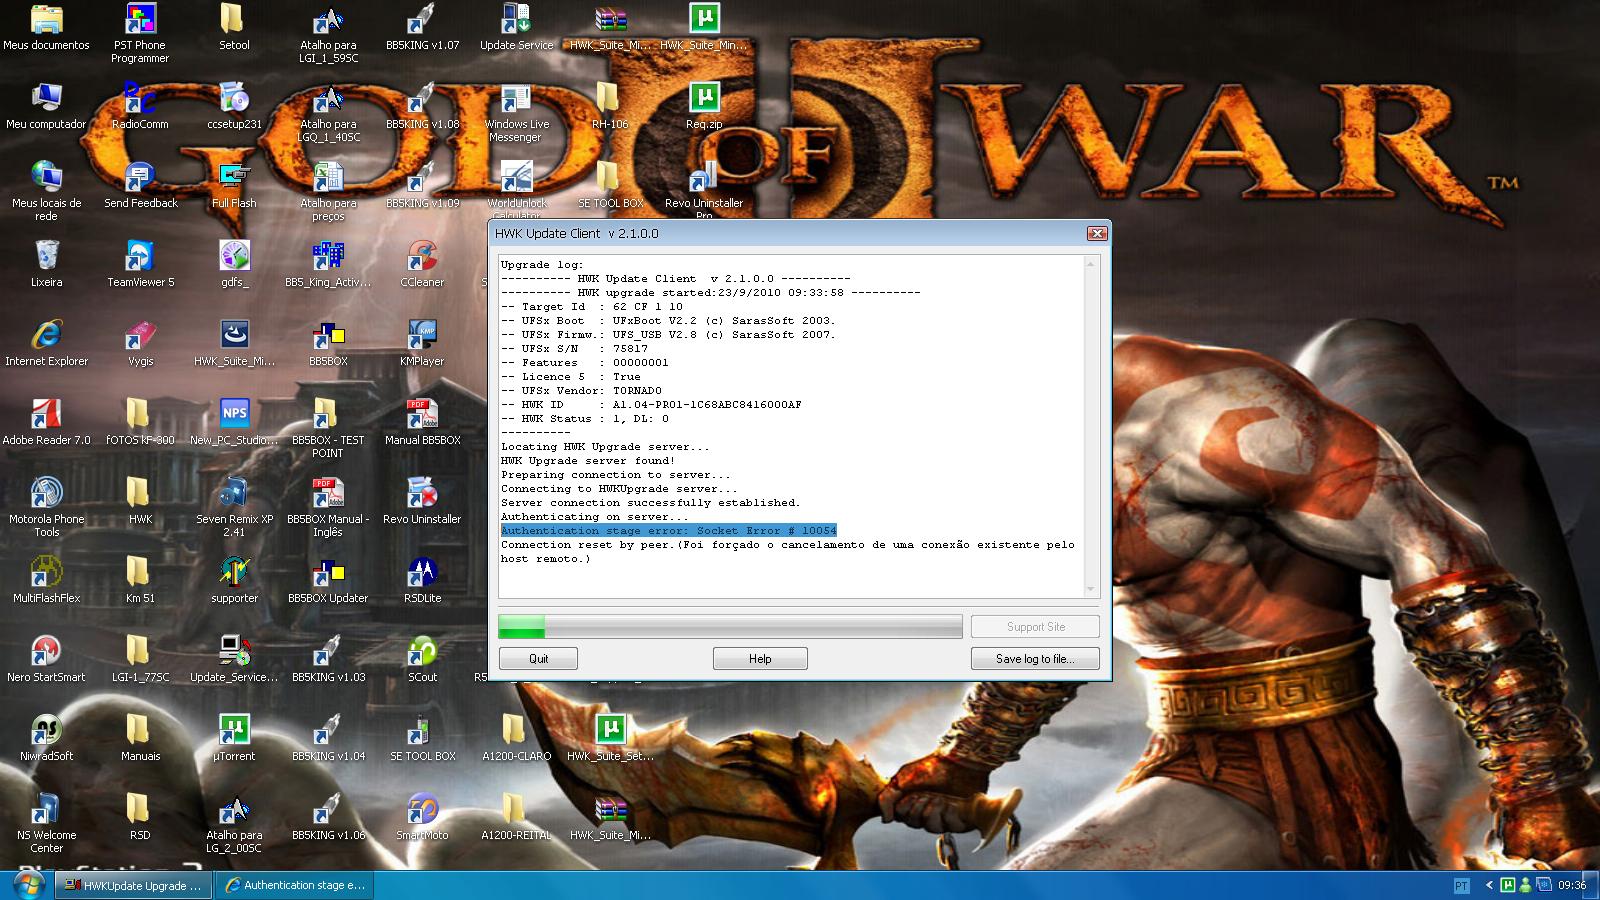Click the Help button
Viewport: 1600px width, 900px height.
(x=760, y=658)
